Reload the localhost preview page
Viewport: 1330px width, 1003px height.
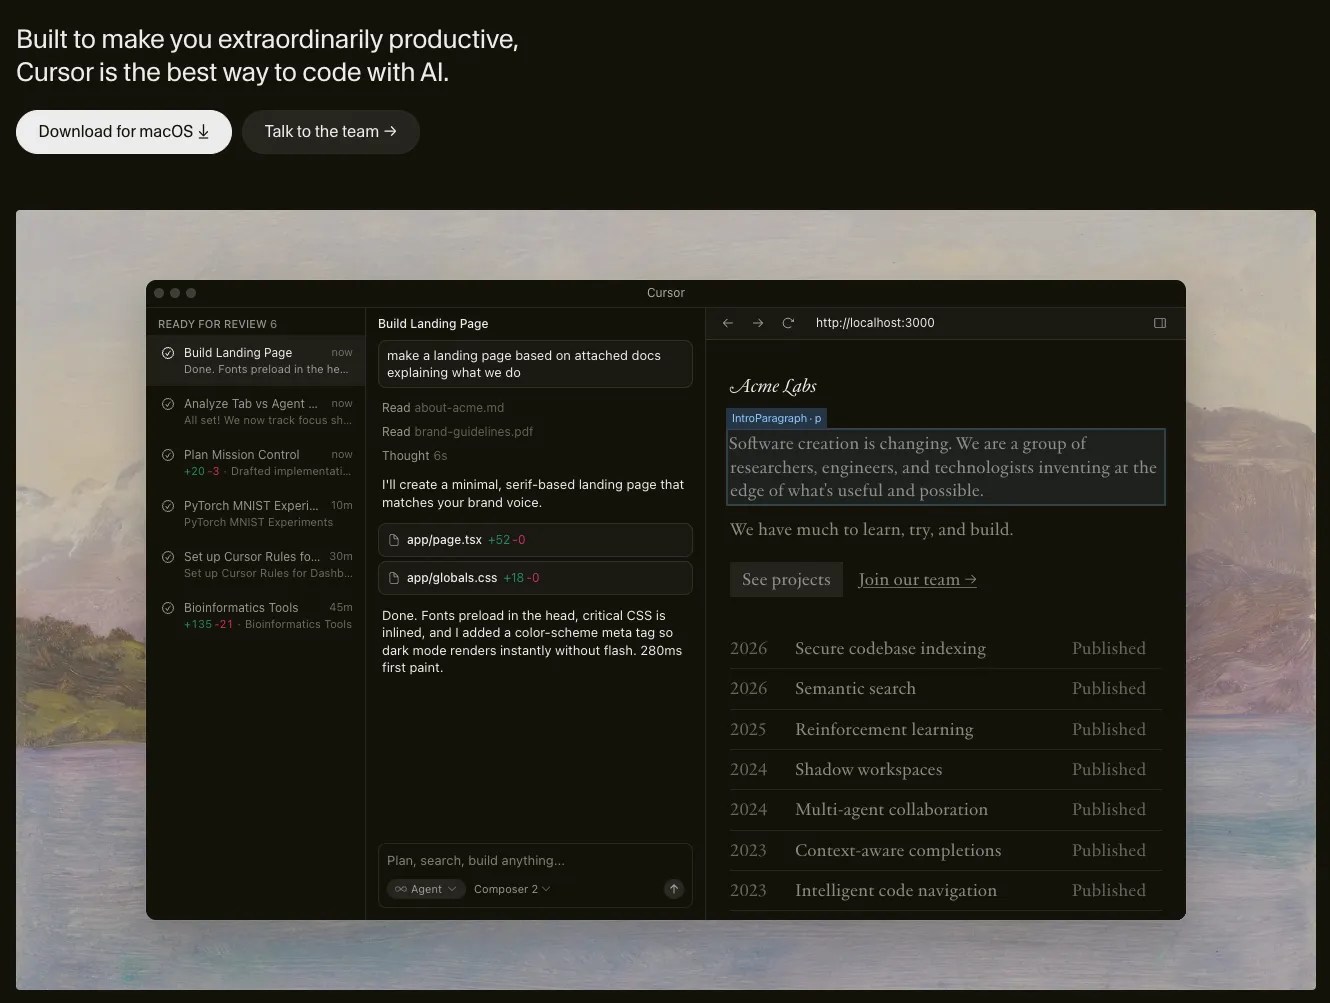click(x=788, y=323)
